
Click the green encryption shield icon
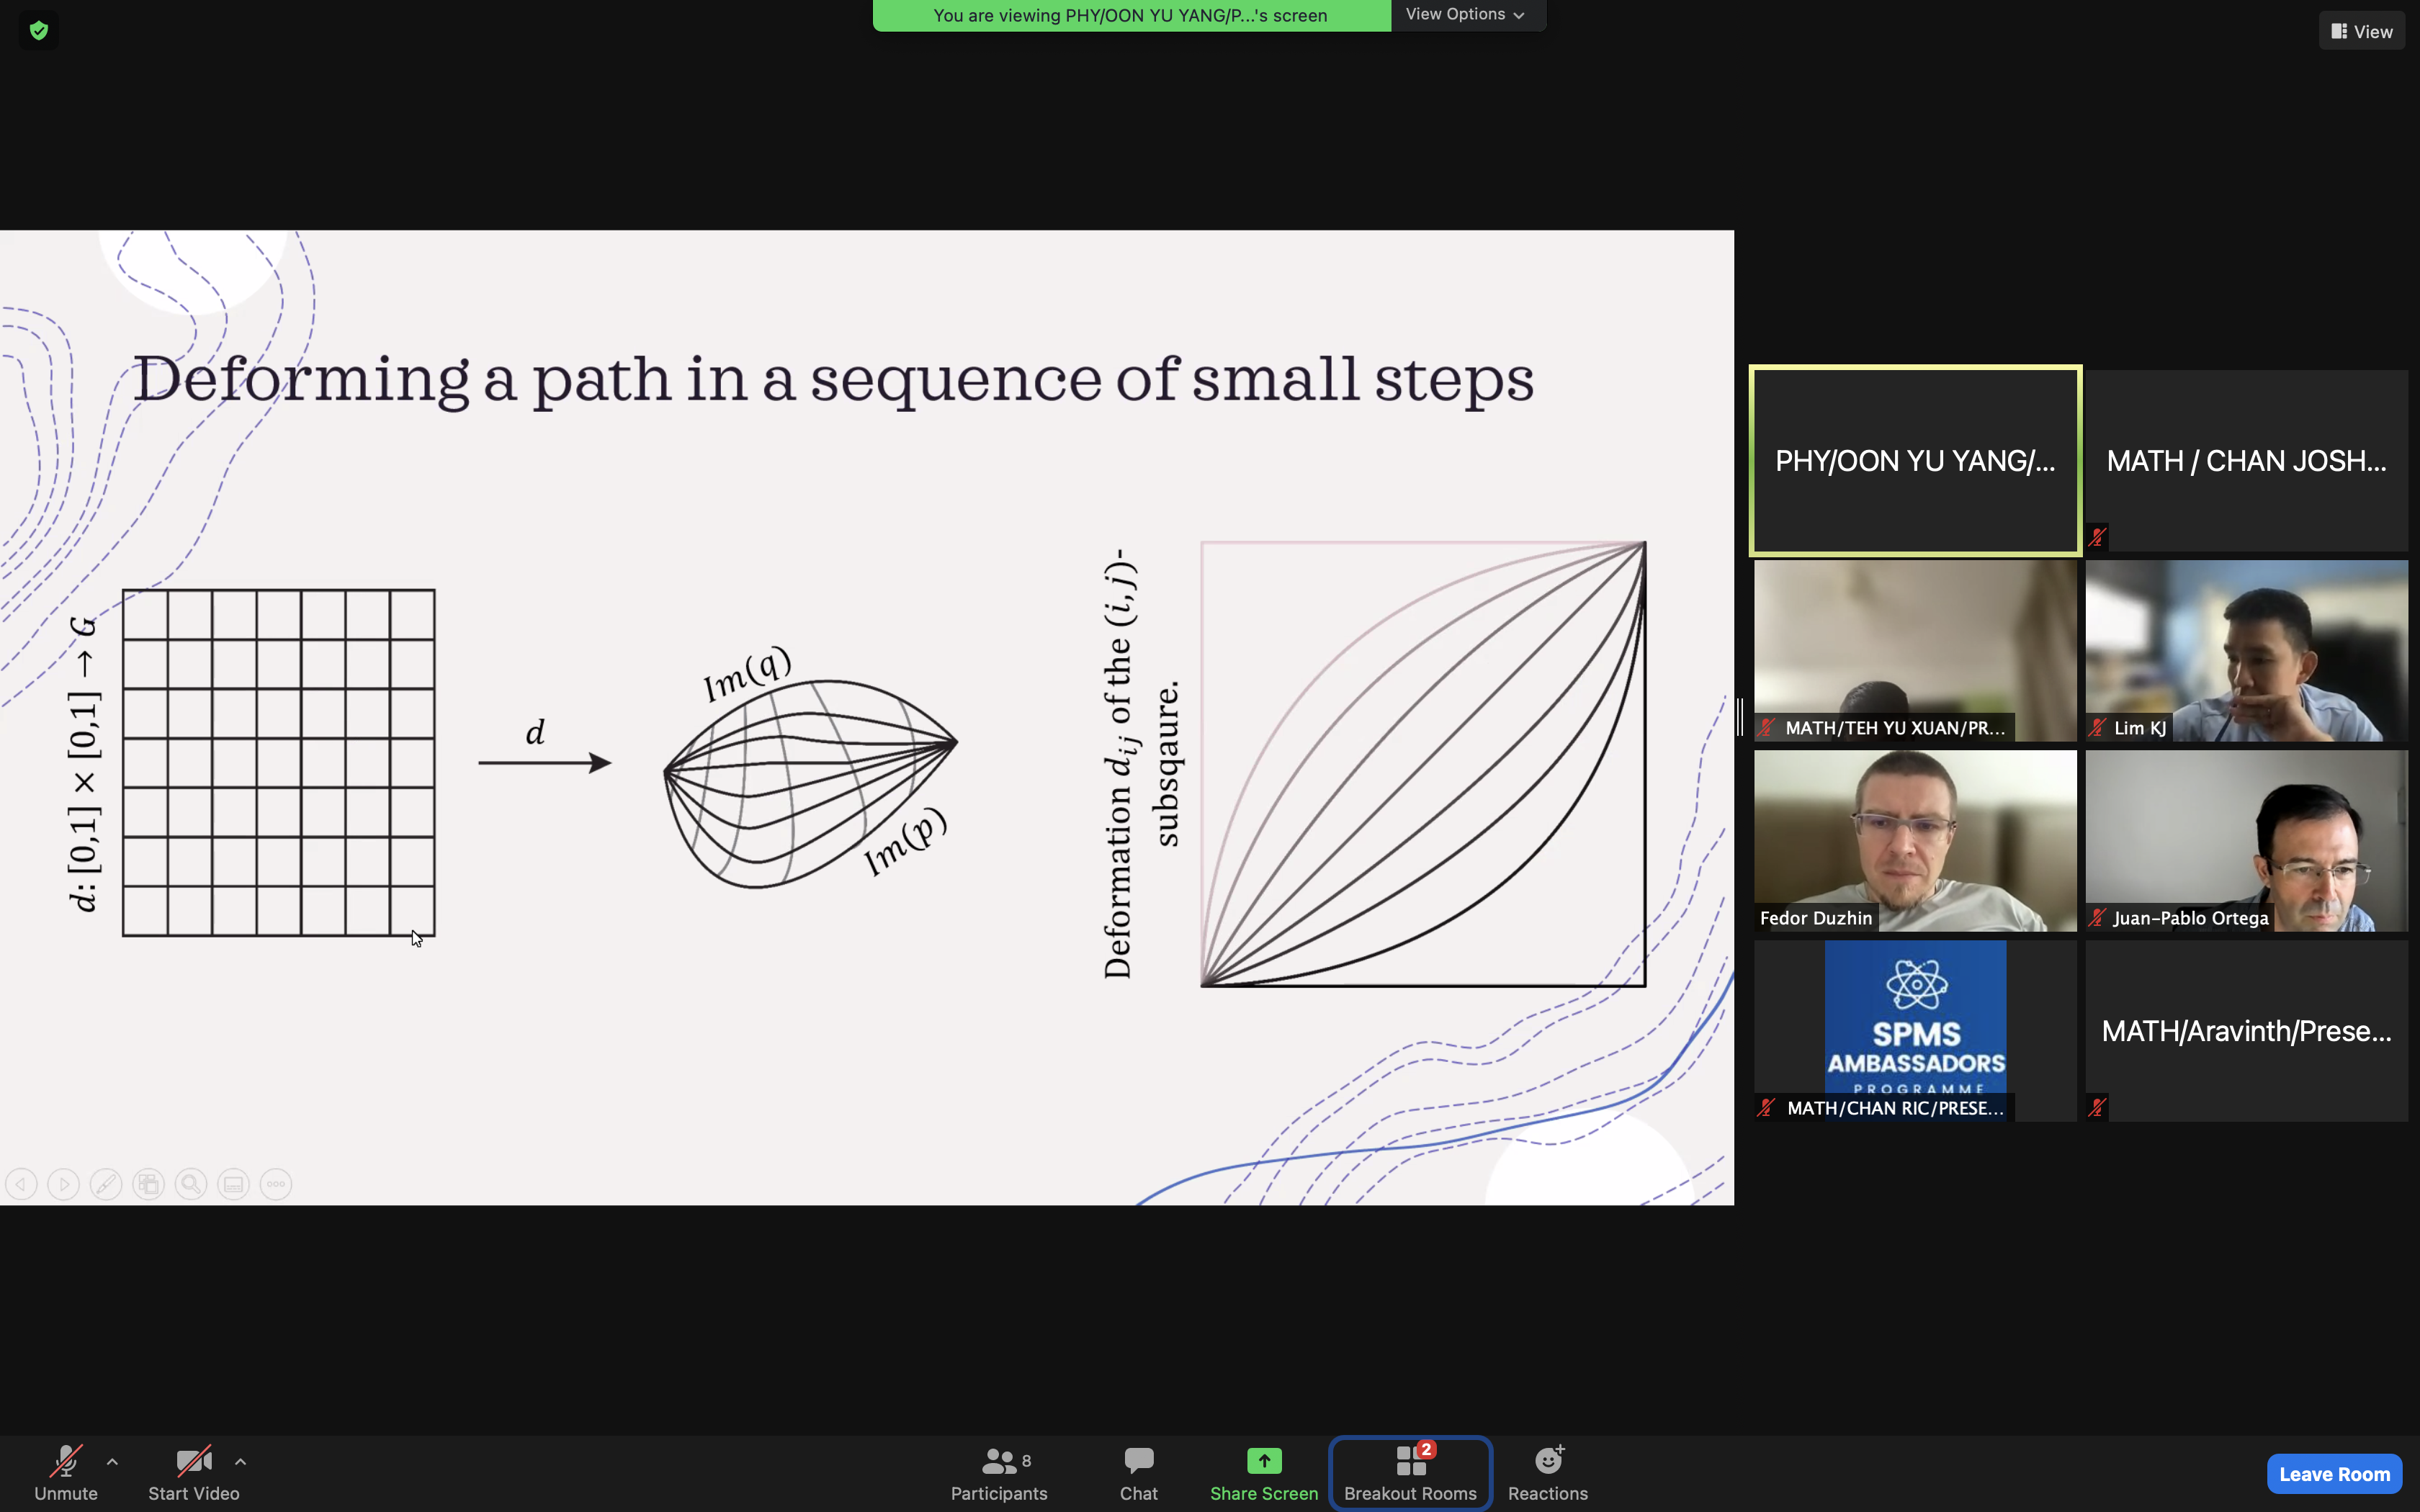[38, 31]
